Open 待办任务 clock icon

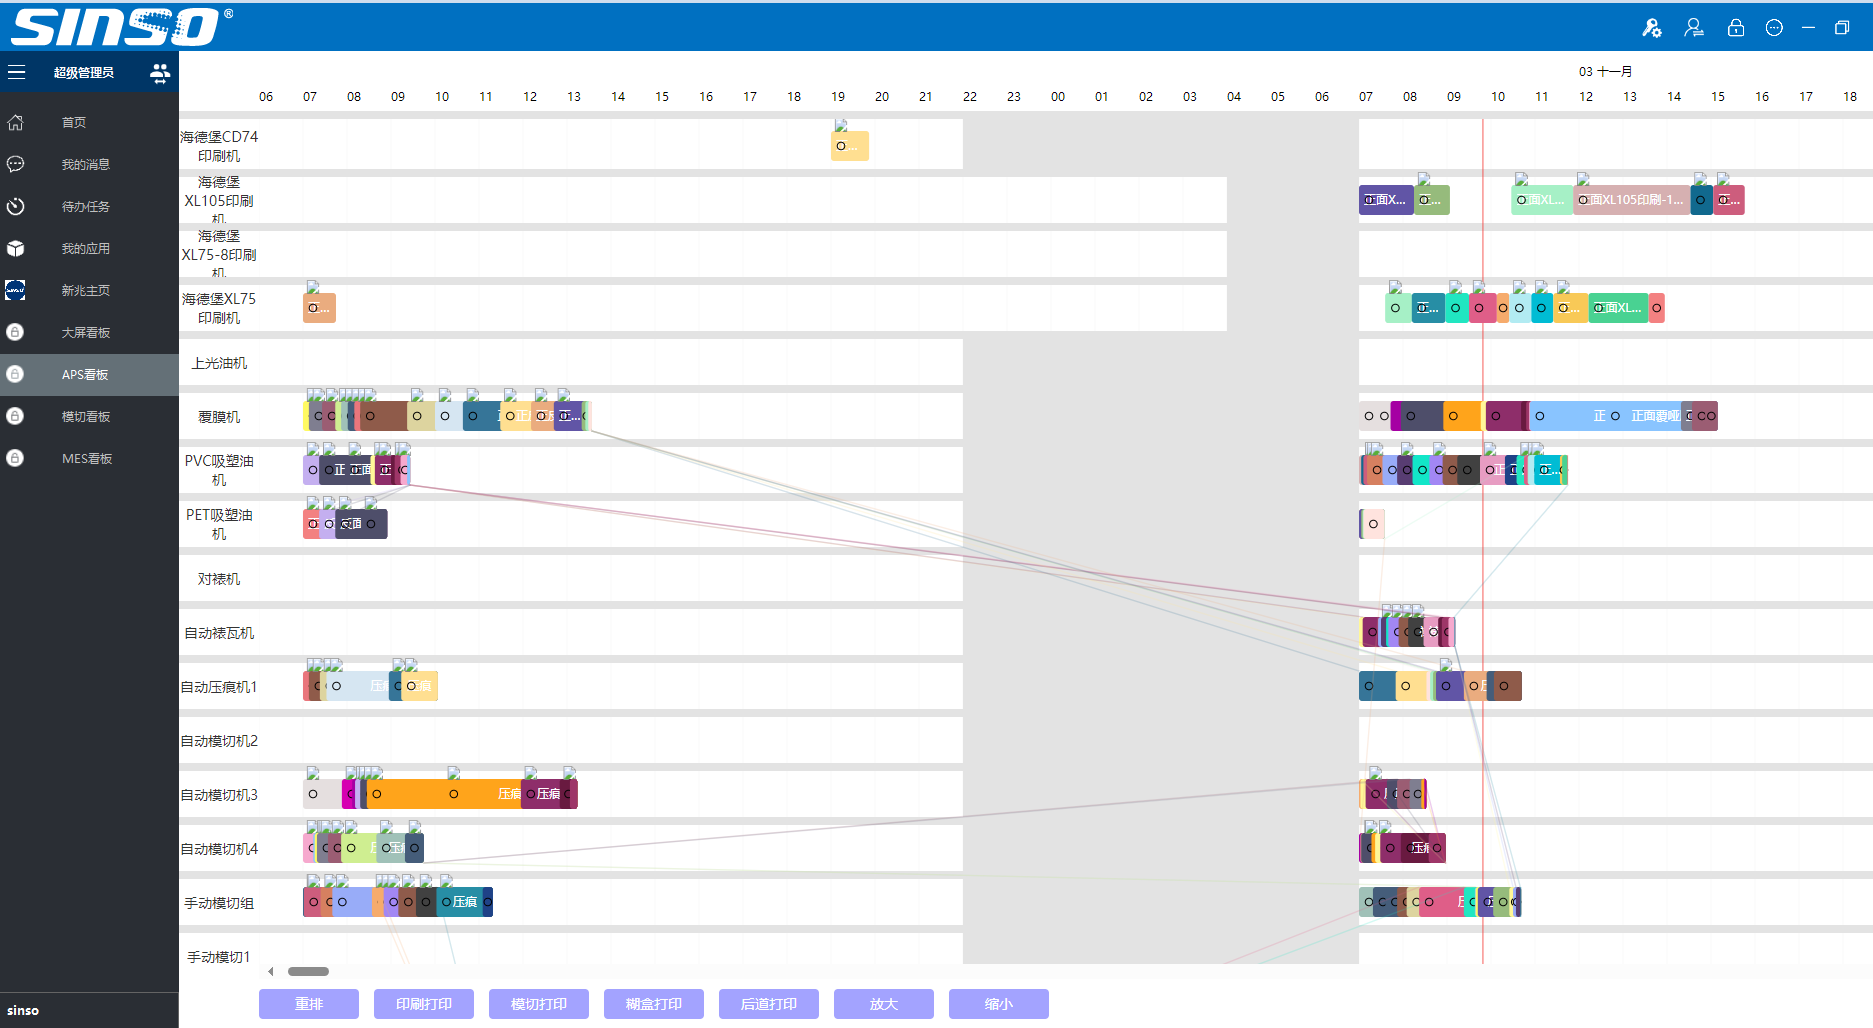15,206
